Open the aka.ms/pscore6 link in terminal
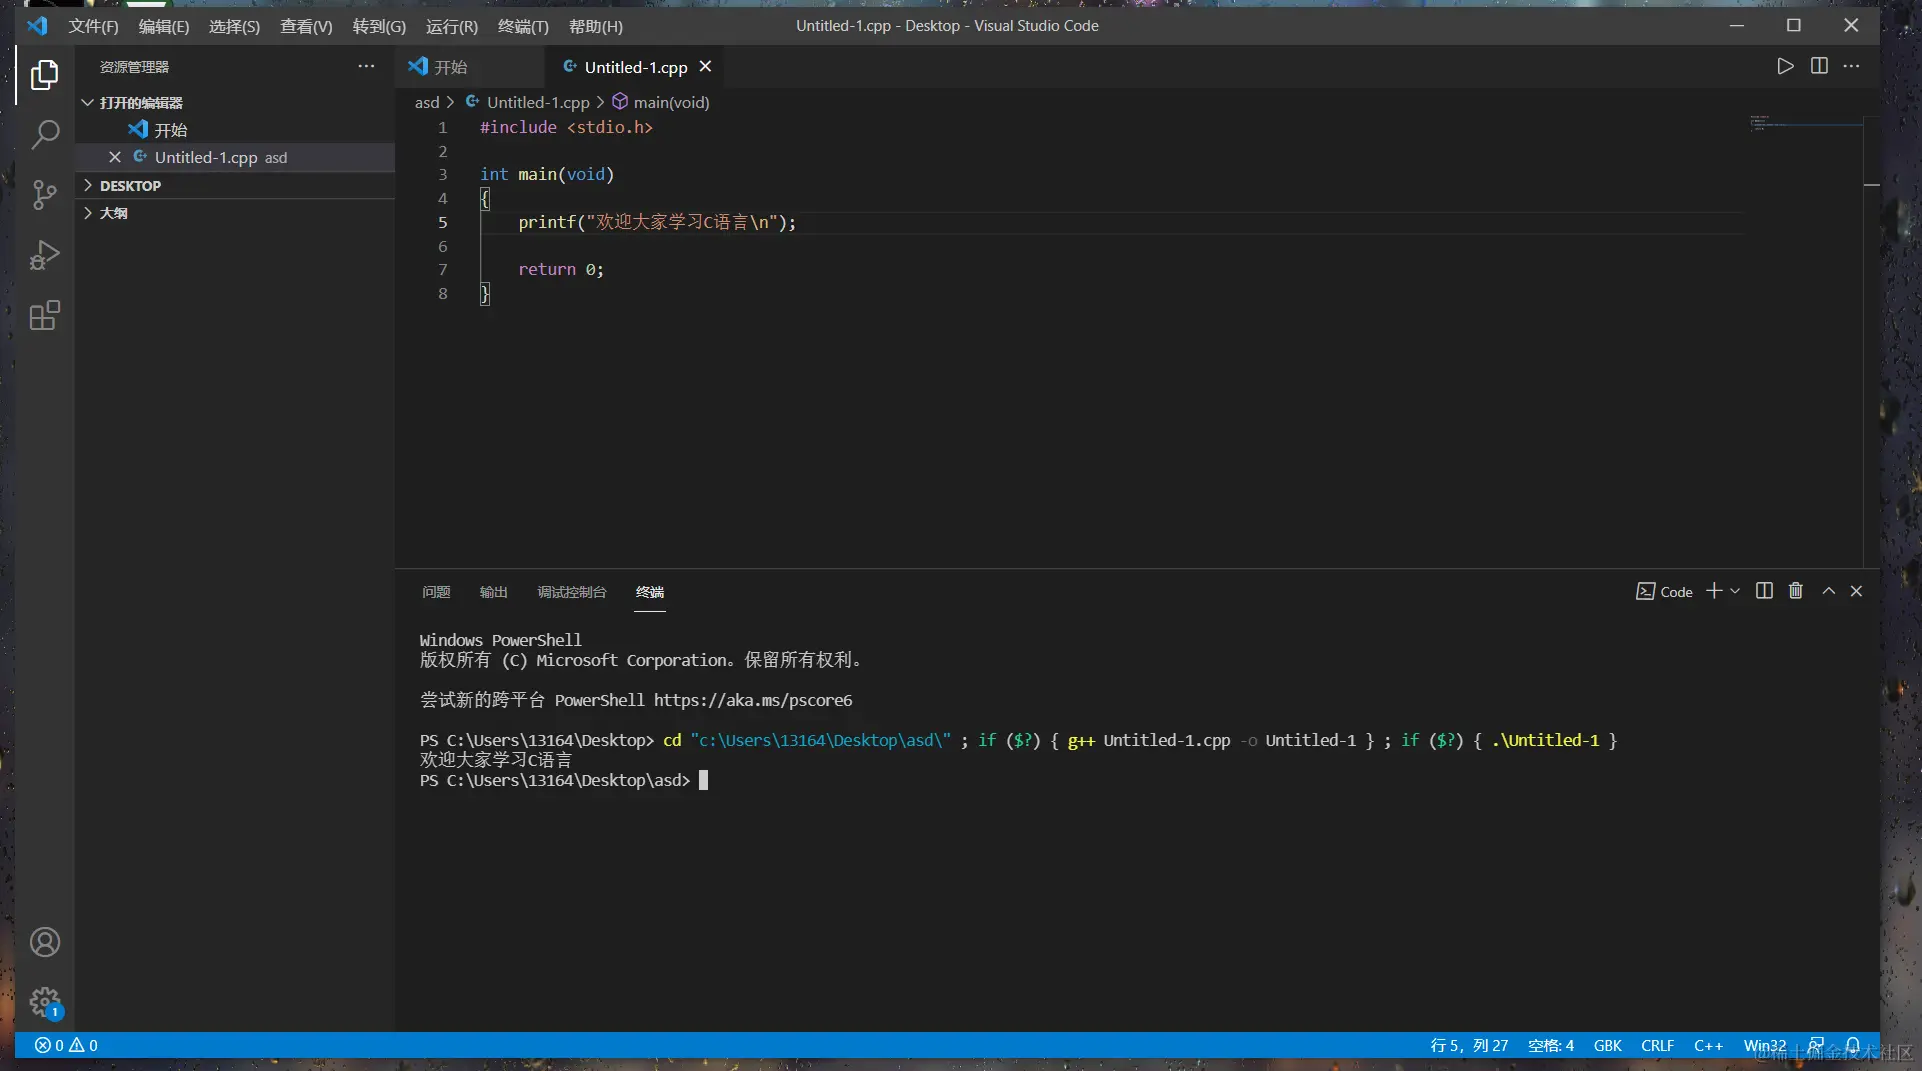The image size is (1922, 1071). pos(753,701)
